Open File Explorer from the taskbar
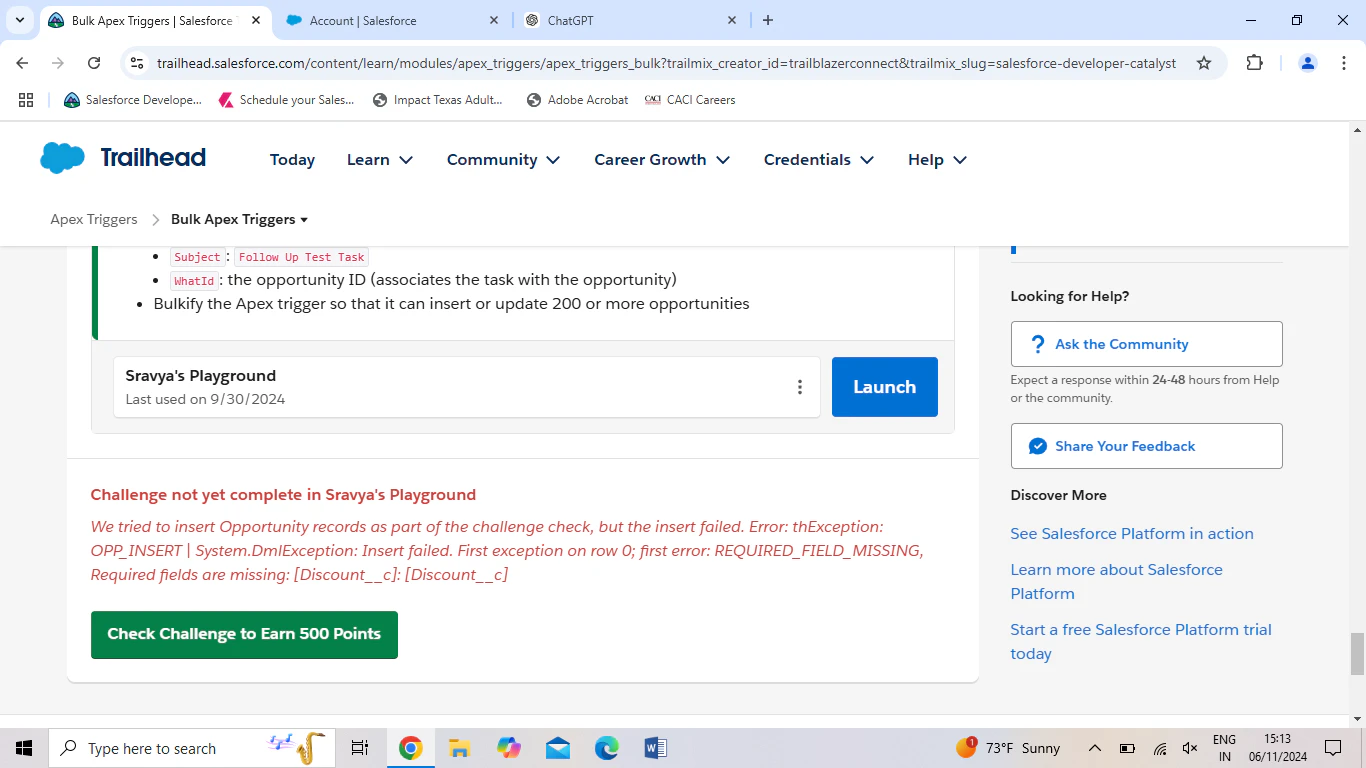1366x768 pixels. [x=459, y=748]
